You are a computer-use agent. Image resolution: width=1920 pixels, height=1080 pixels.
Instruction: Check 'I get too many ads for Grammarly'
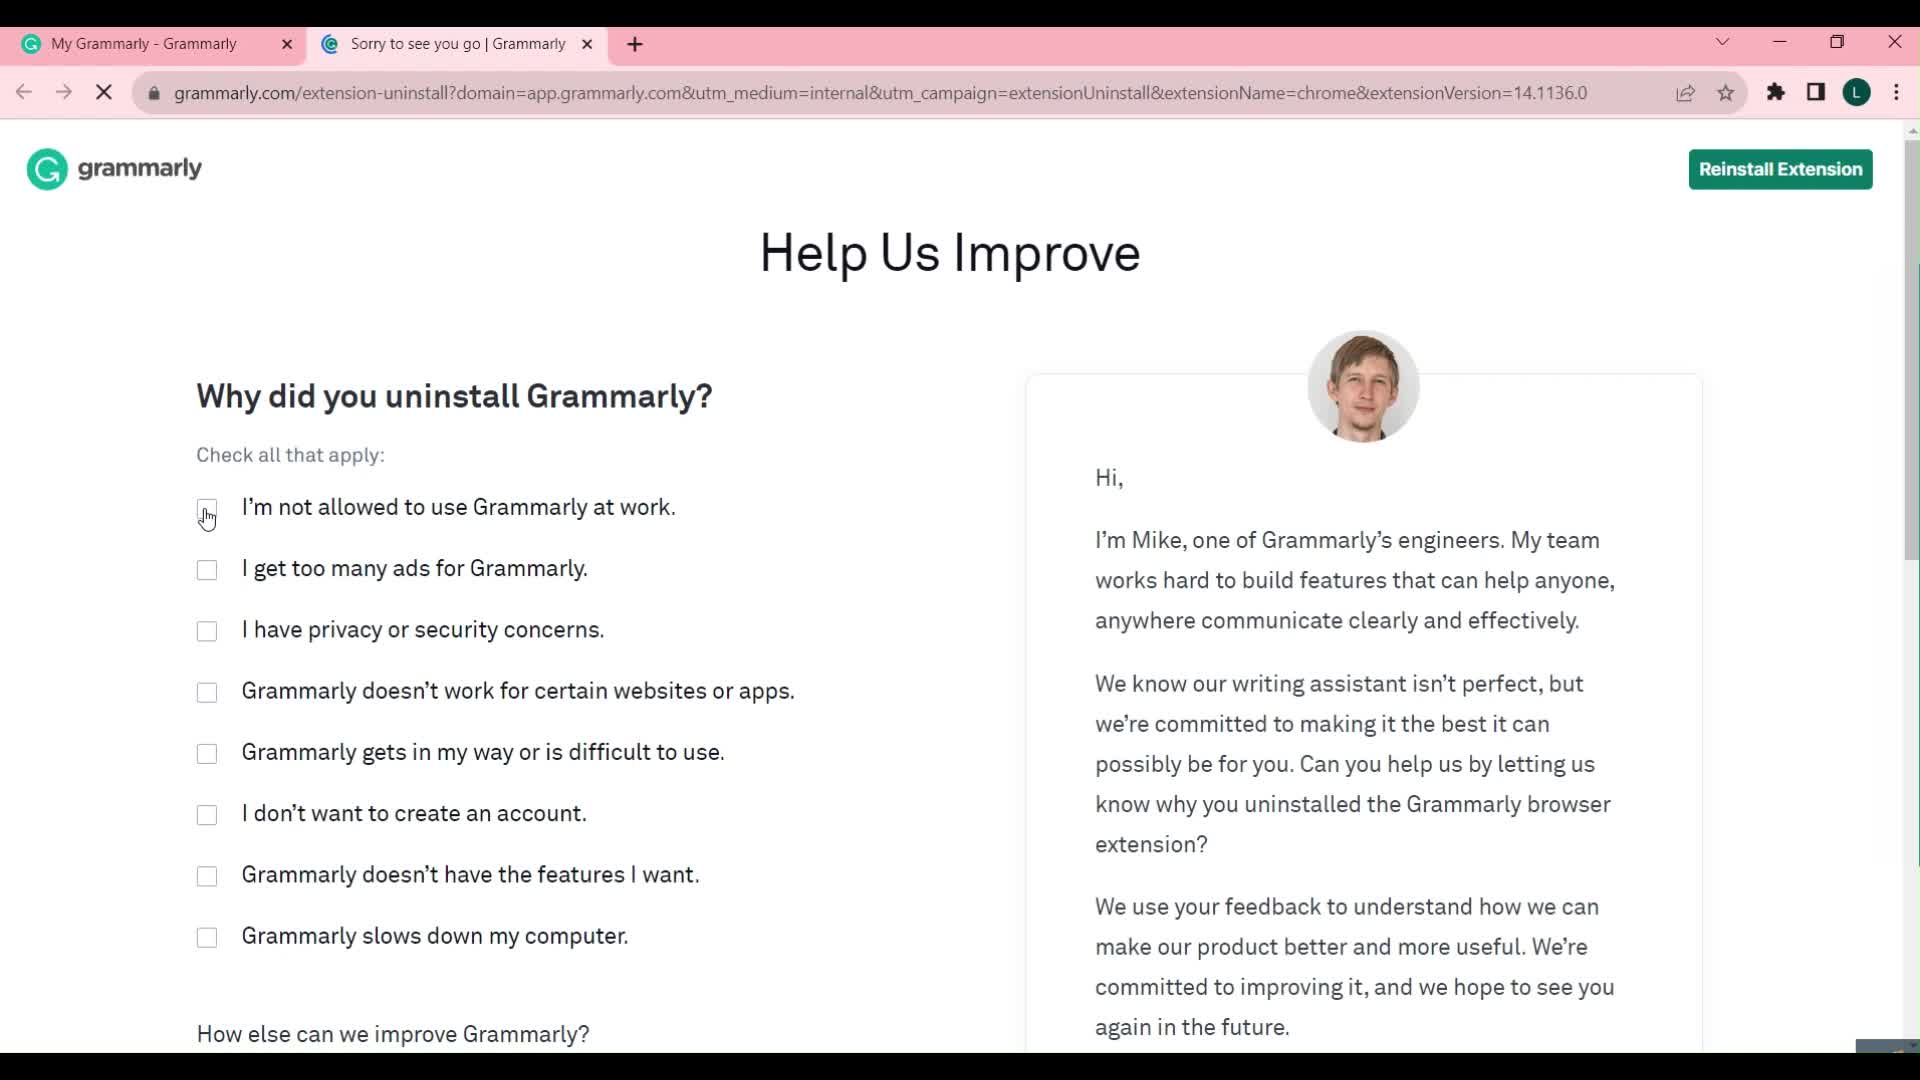(x=207, y=570)
